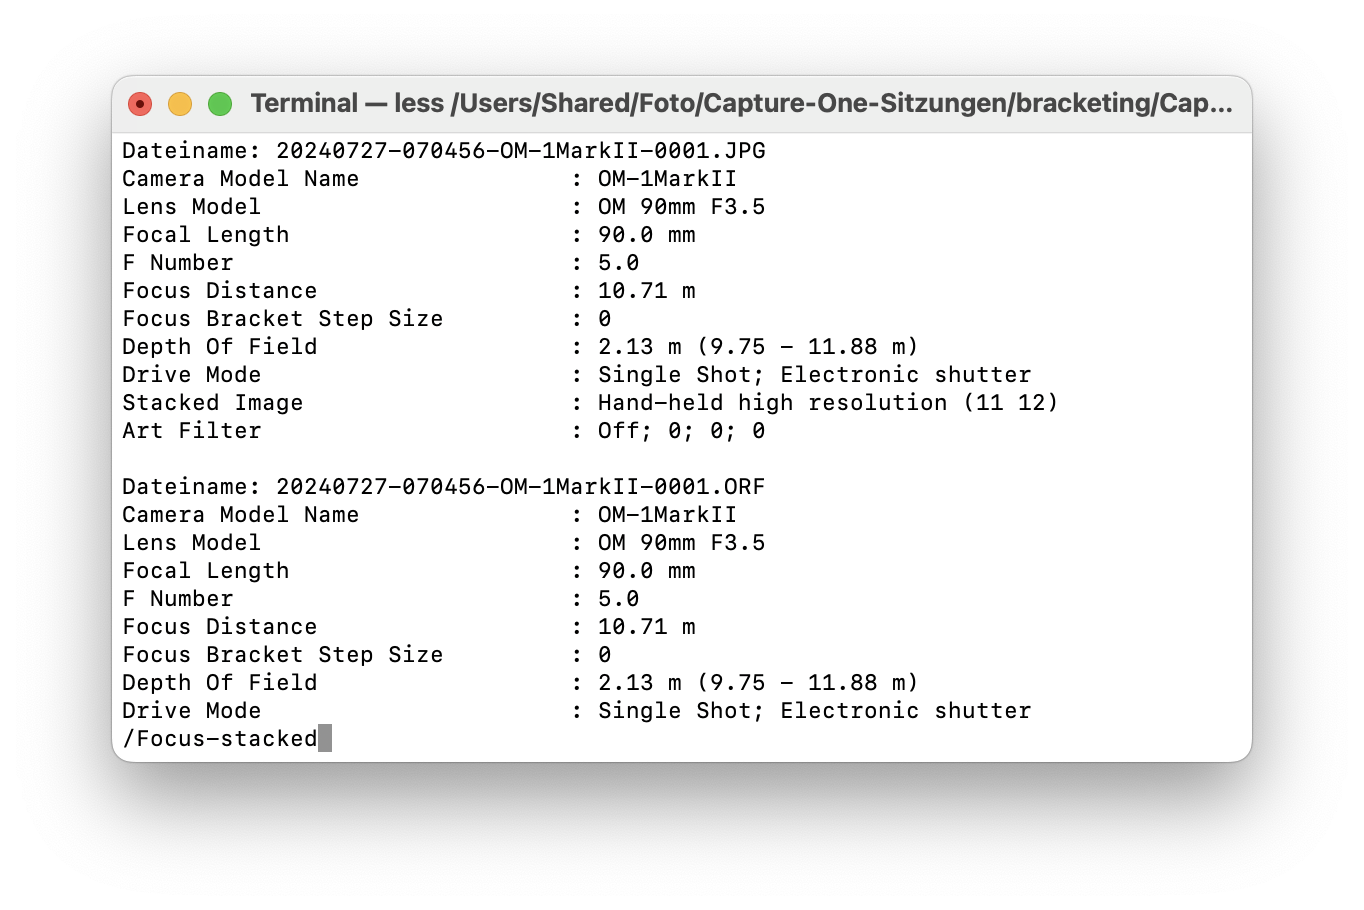The image size is (1364, 910).
Task: Click the green full-screen window button
Action: pos(220,104)
